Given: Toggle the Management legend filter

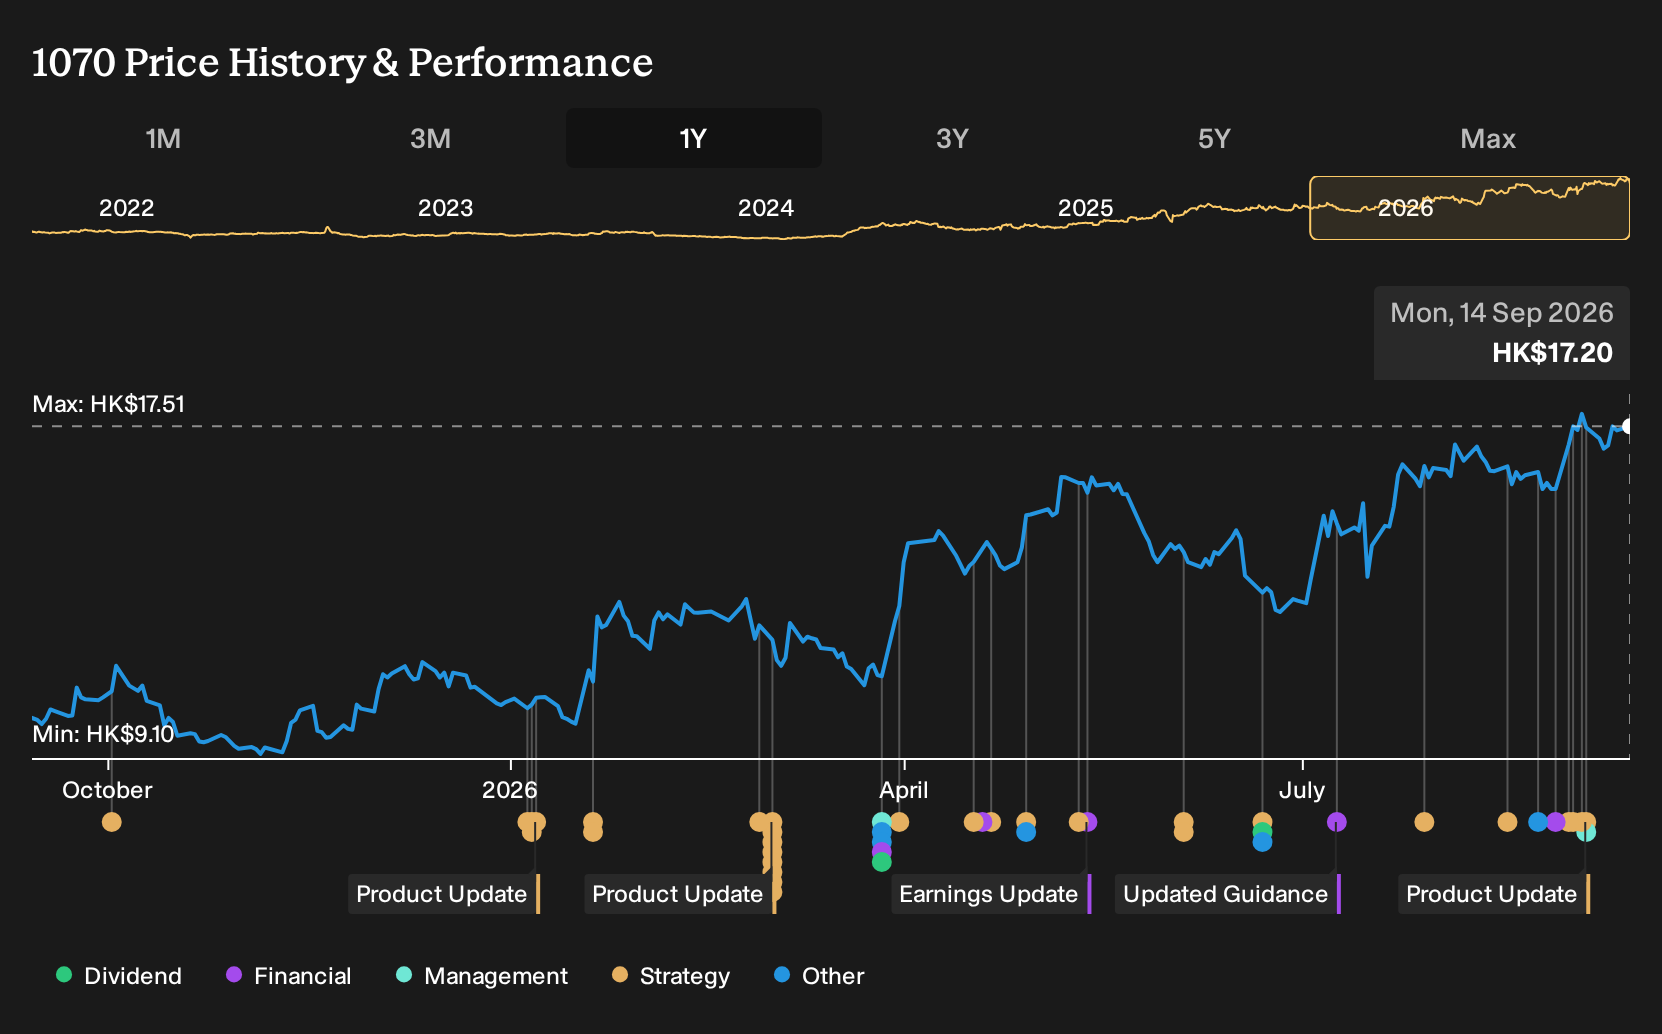Looking at the screenshot, I should pyautogui.click(x=482, y=976).
